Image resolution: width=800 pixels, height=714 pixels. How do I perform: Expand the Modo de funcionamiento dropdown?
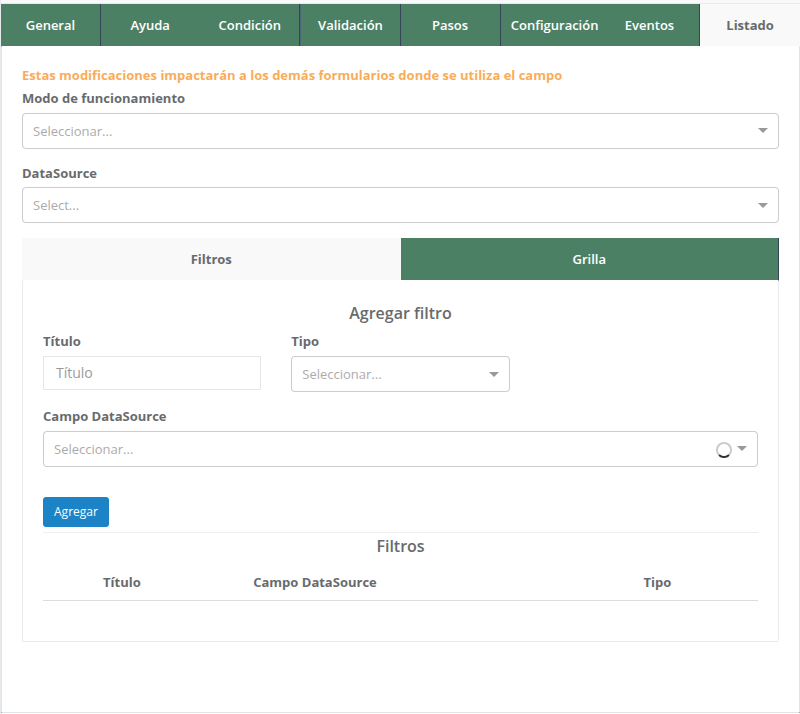[390, 131]
